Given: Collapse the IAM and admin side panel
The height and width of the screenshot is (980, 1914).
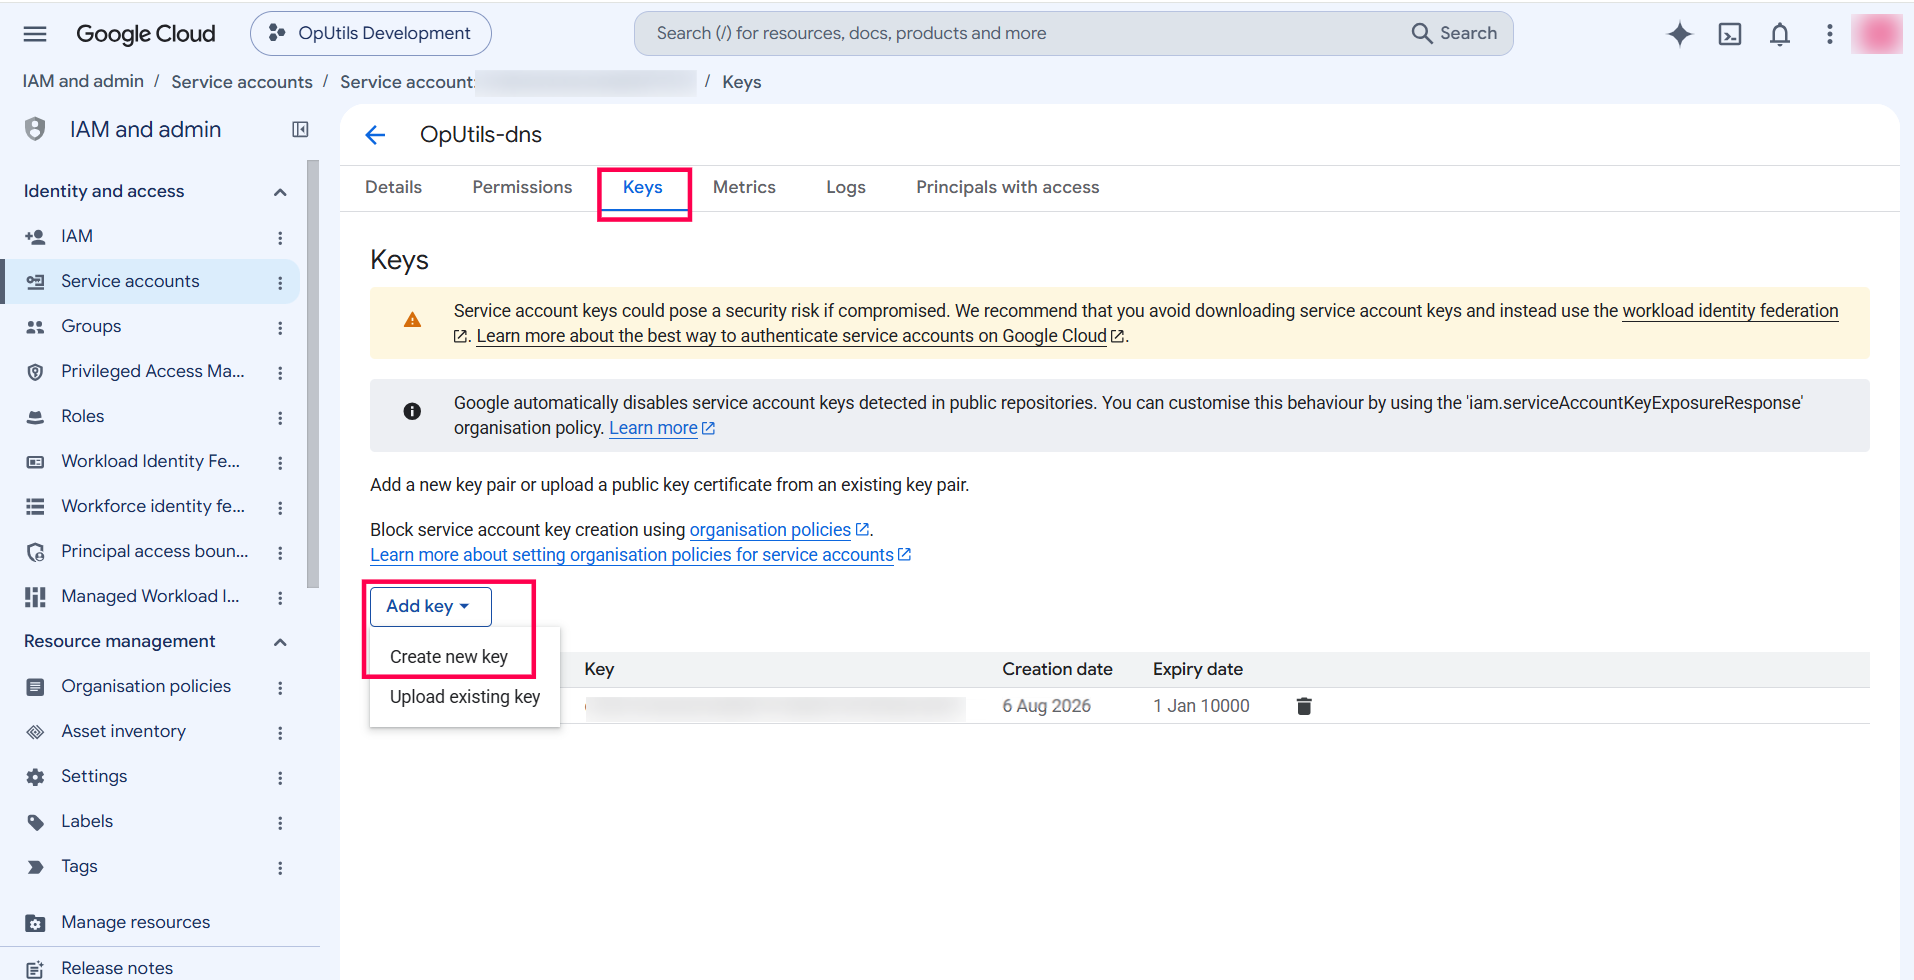Looking at the screenshot, I should (300, 129).
